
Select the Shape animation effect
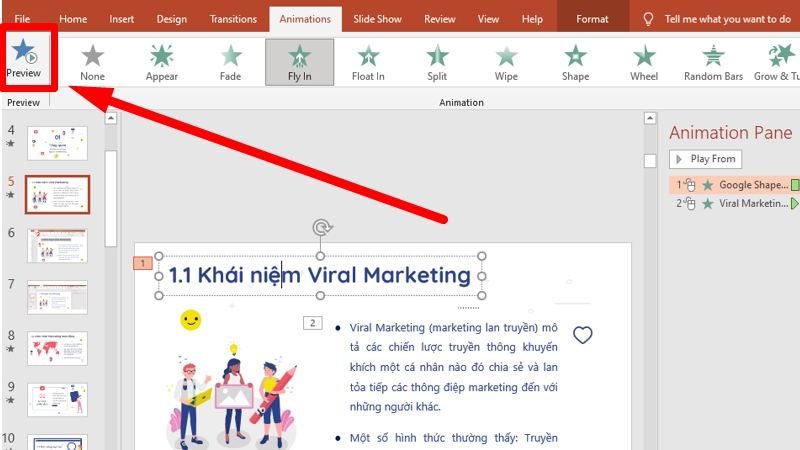point(576,62)
